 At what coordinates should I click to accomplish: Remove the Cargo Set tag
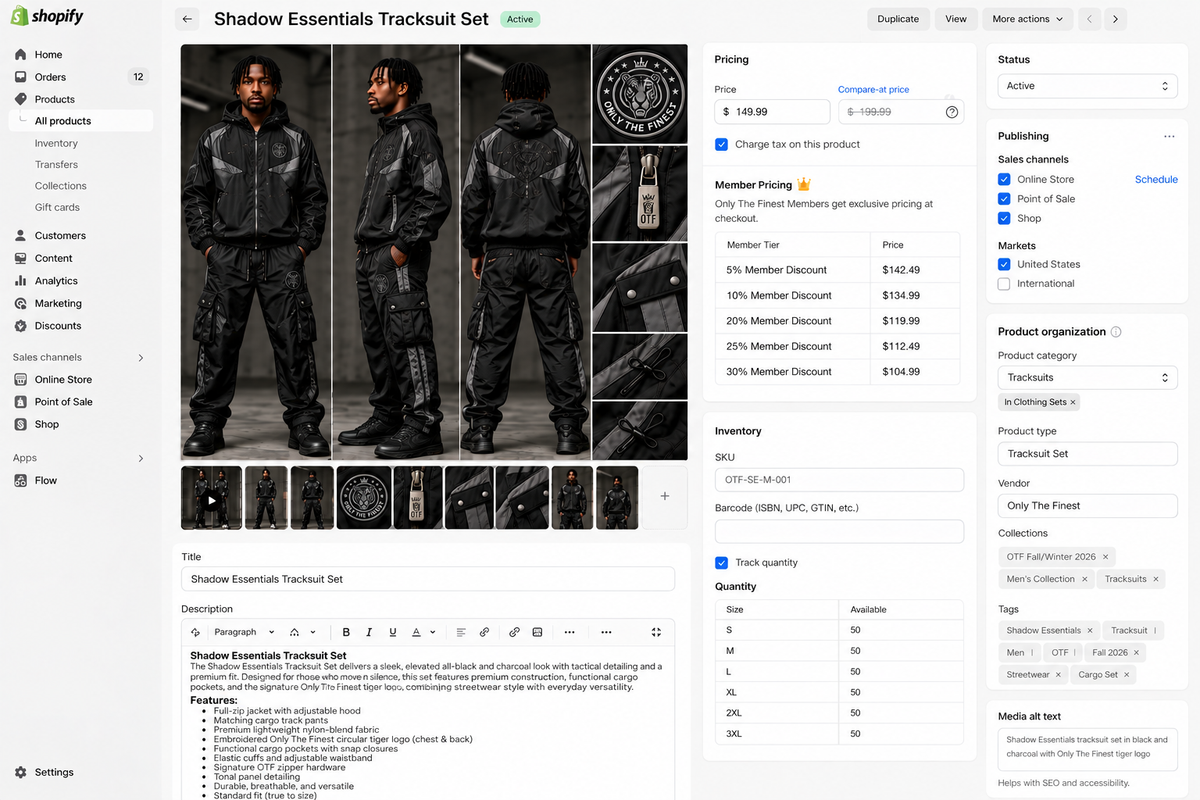pyautogui.click(x=1127, y=675)
